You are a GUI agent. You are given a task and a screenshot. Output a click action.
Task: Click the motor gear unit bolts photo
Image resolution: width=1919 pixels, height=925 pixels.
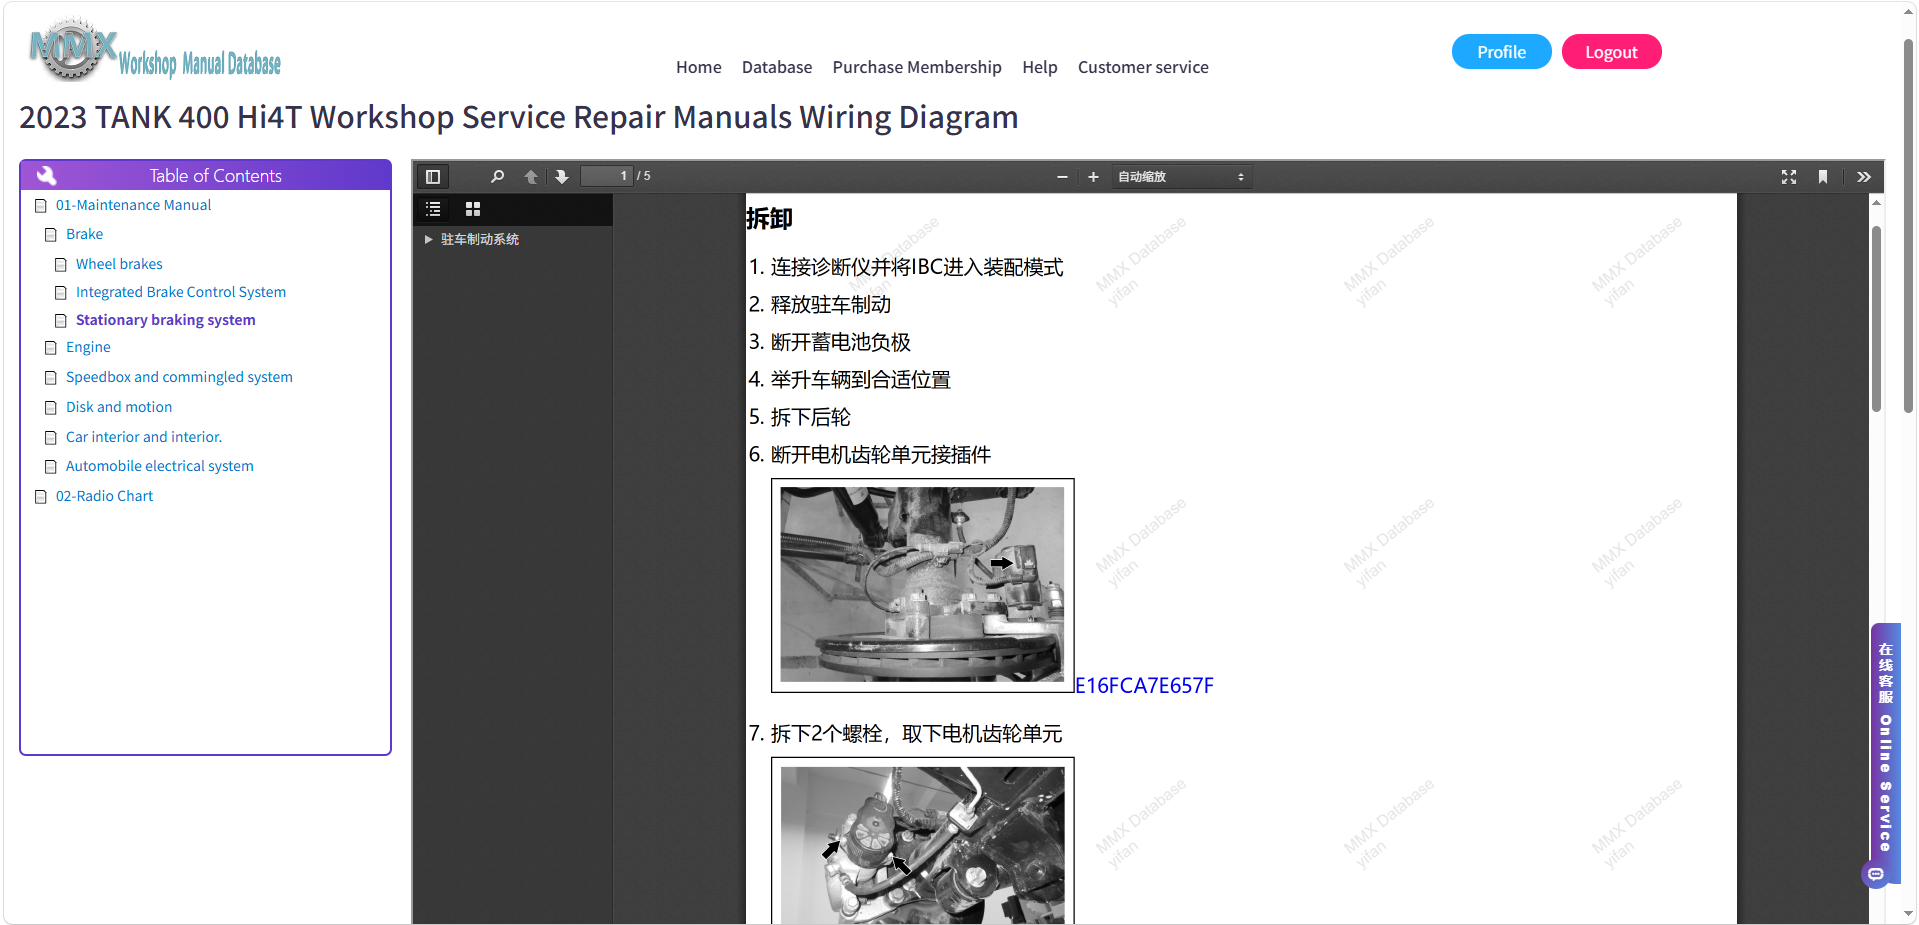pos(922,841)
